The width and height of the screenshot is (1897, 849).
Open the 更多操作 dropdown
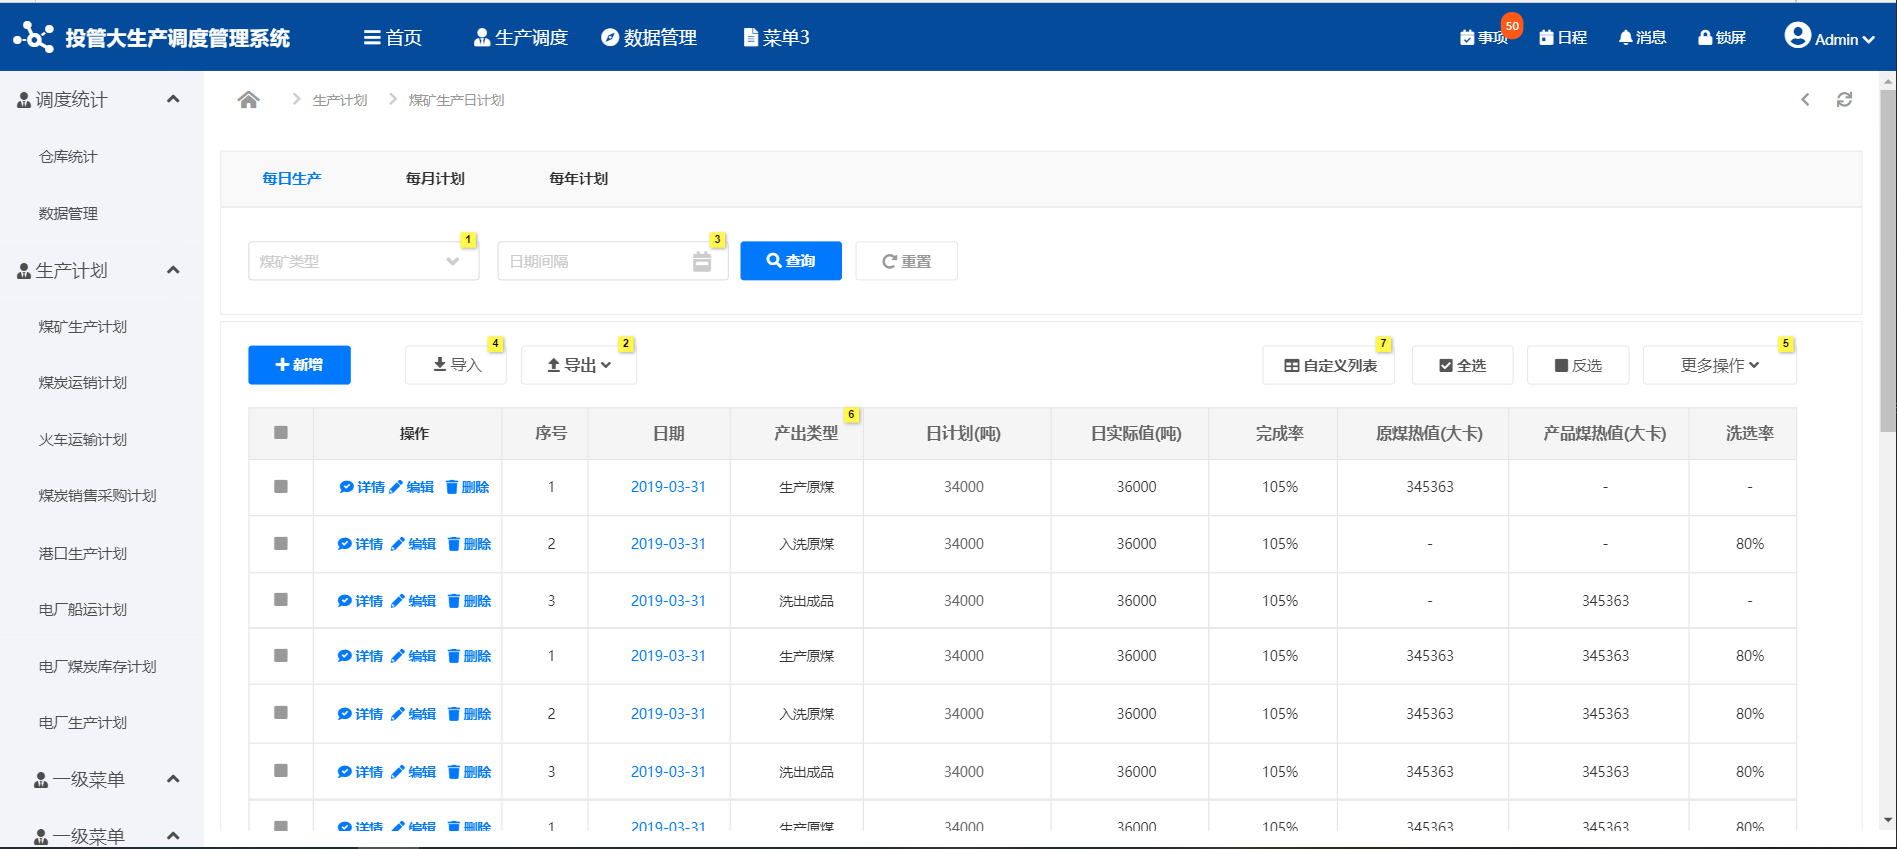tap(1720, 365)
